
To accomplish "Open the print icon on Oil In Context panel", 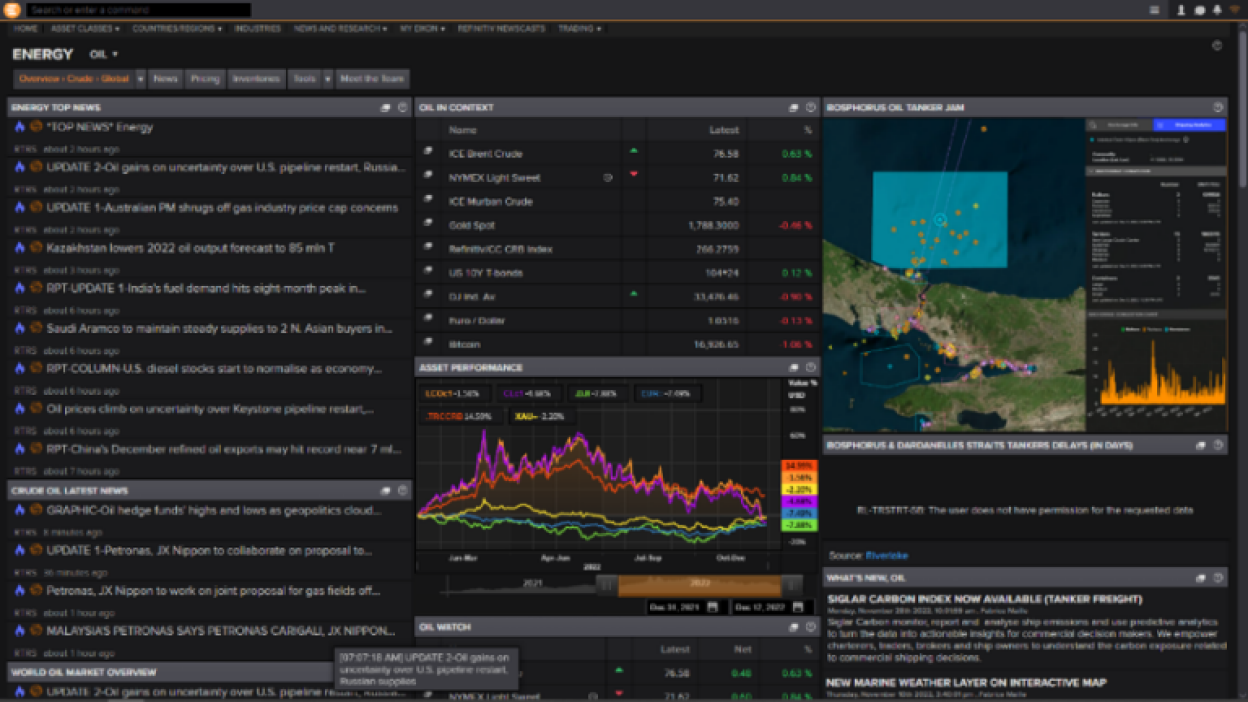I will coord(793,107).
